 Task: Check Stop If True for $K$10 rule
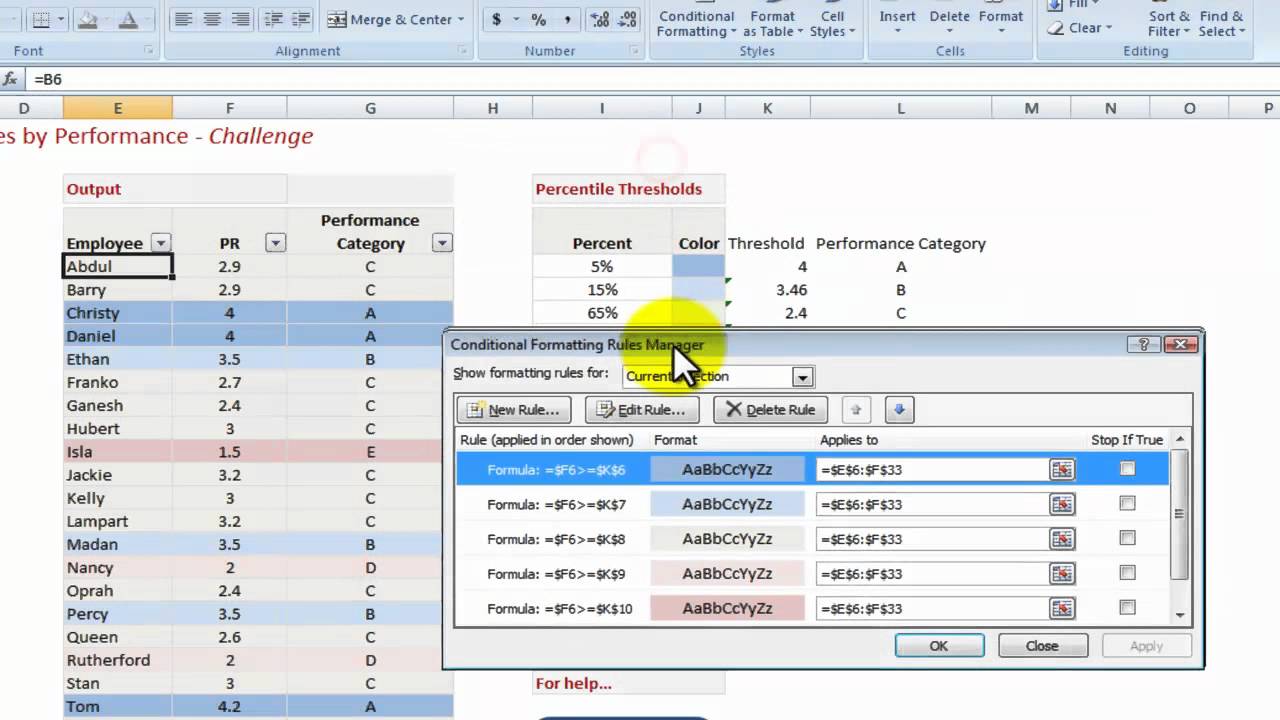tap(1128, 607)
